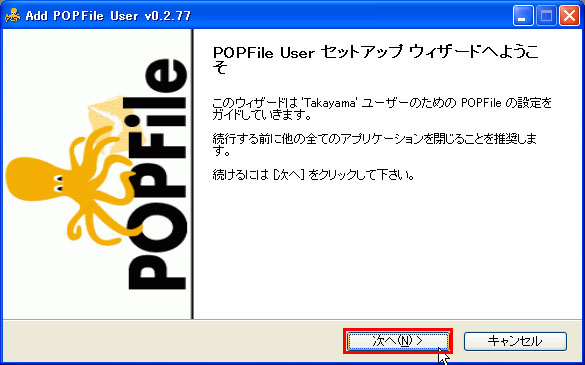Click the paragraph recommending closing other applications

tap(375, 145)
